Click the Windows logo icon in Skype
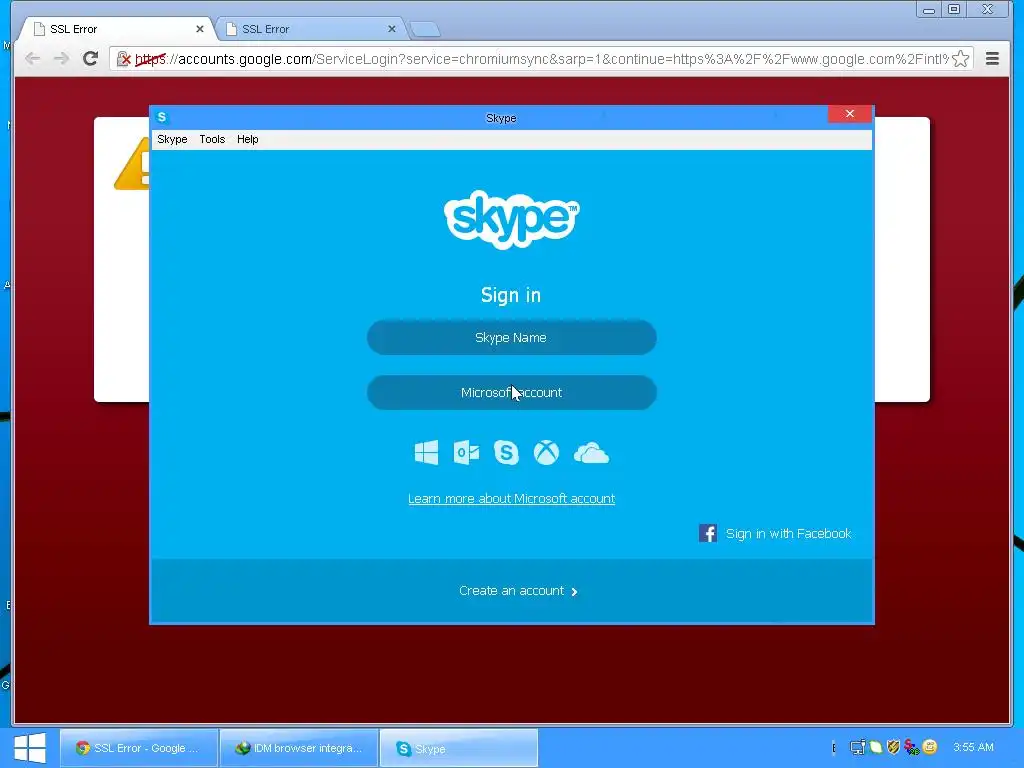 [x=426, y=453]
